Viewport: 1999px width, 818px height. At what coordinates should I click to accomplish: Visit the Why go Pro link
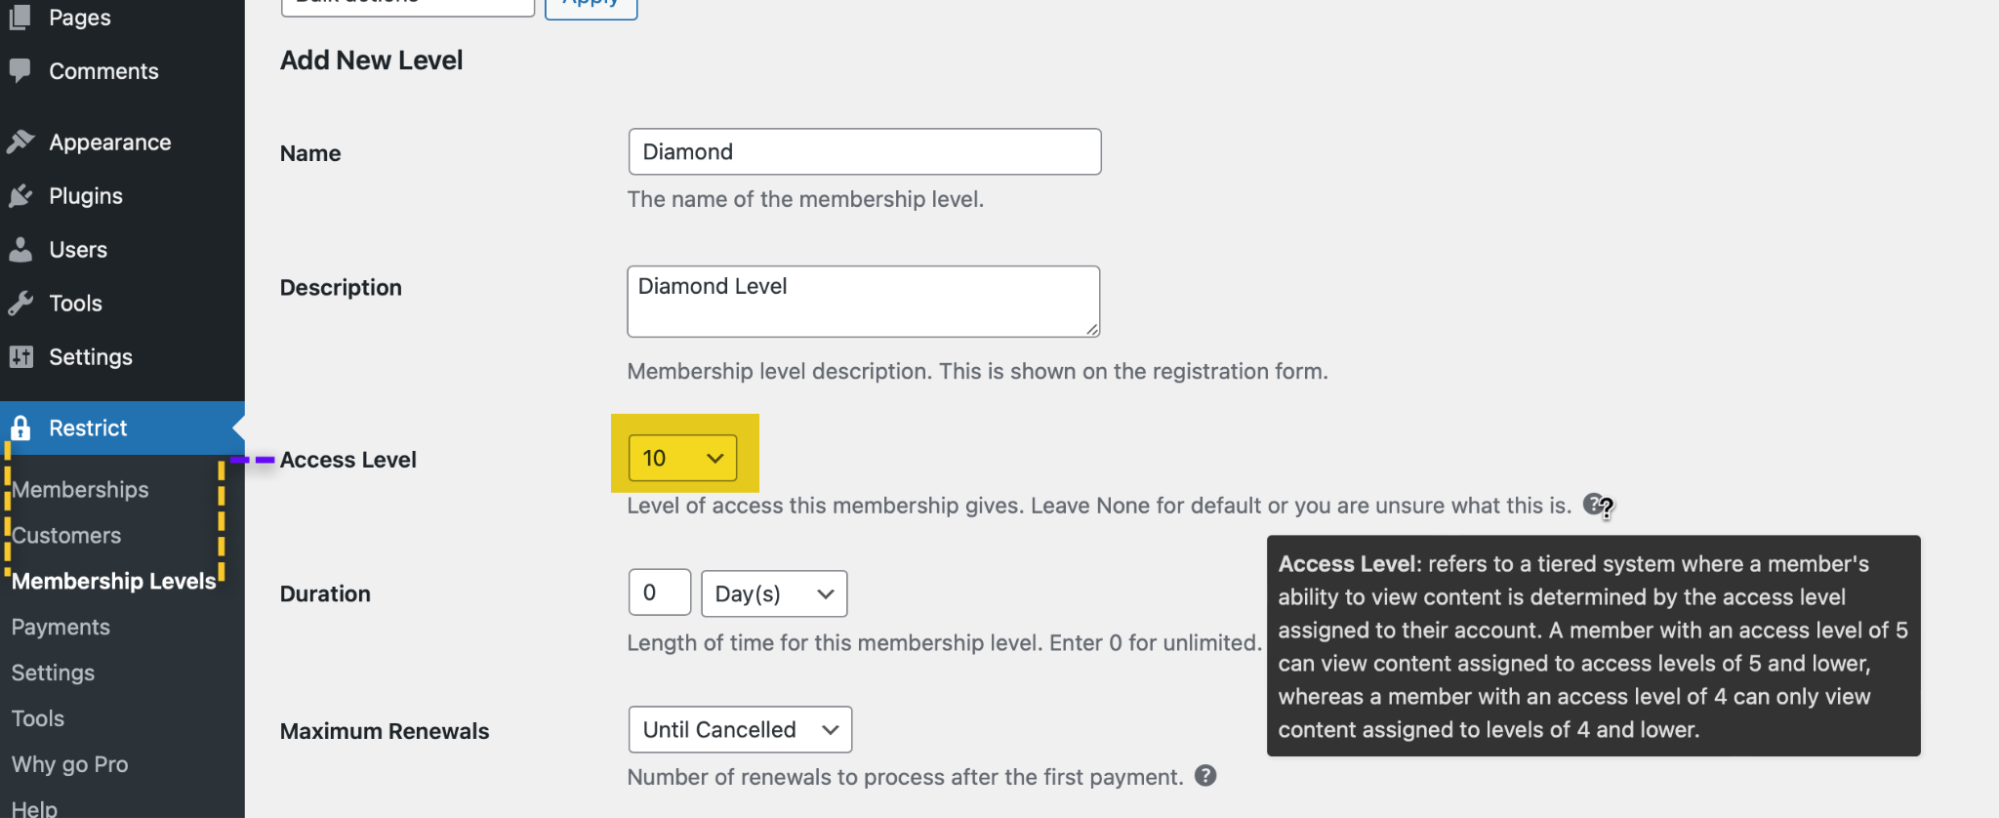(x=70, y=764)
